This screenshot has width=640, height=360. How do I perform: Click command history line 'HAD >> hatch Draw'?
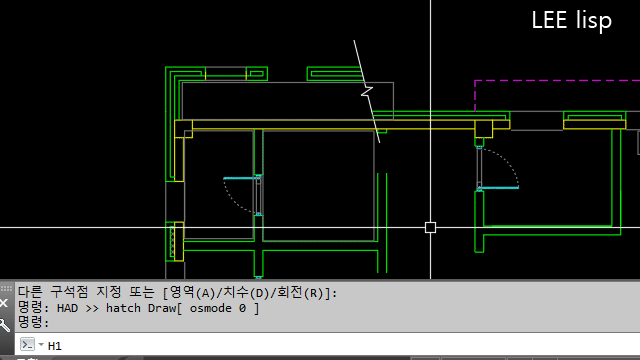[x=139, y=308]
